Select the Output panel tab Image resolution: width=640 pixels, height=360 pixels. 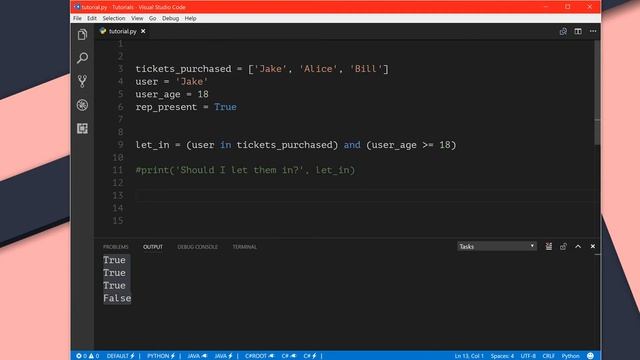153,247
